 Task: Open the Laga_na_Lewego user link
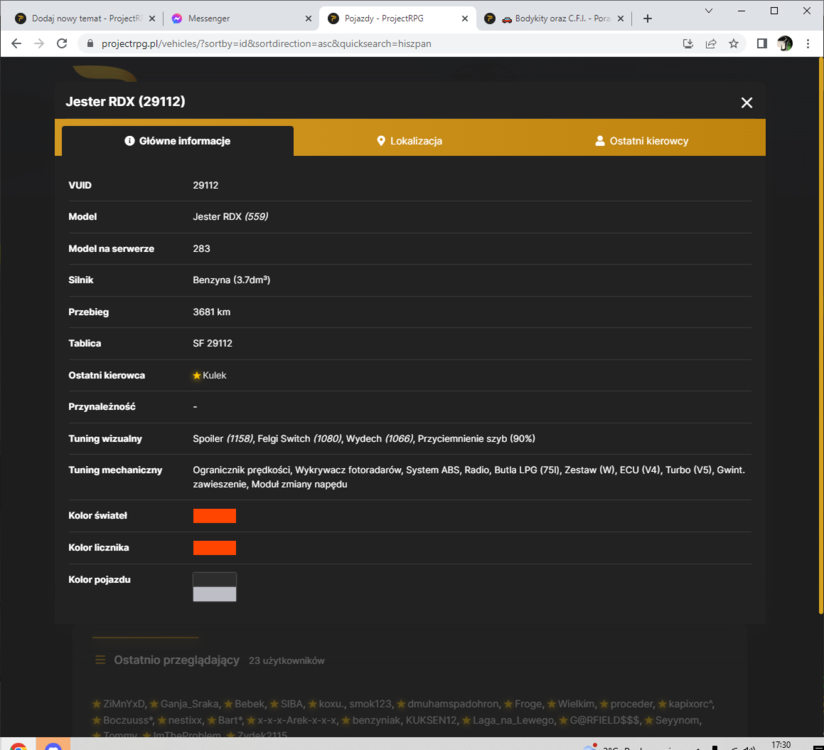[513, 720]
